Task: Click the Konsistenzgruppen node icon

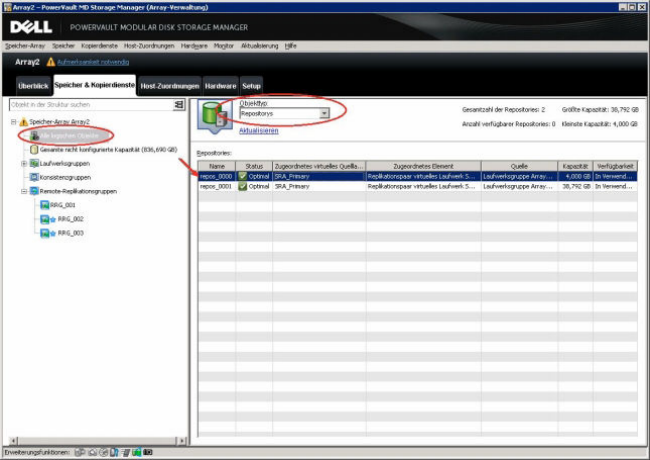Action: [x=34, y=177]
